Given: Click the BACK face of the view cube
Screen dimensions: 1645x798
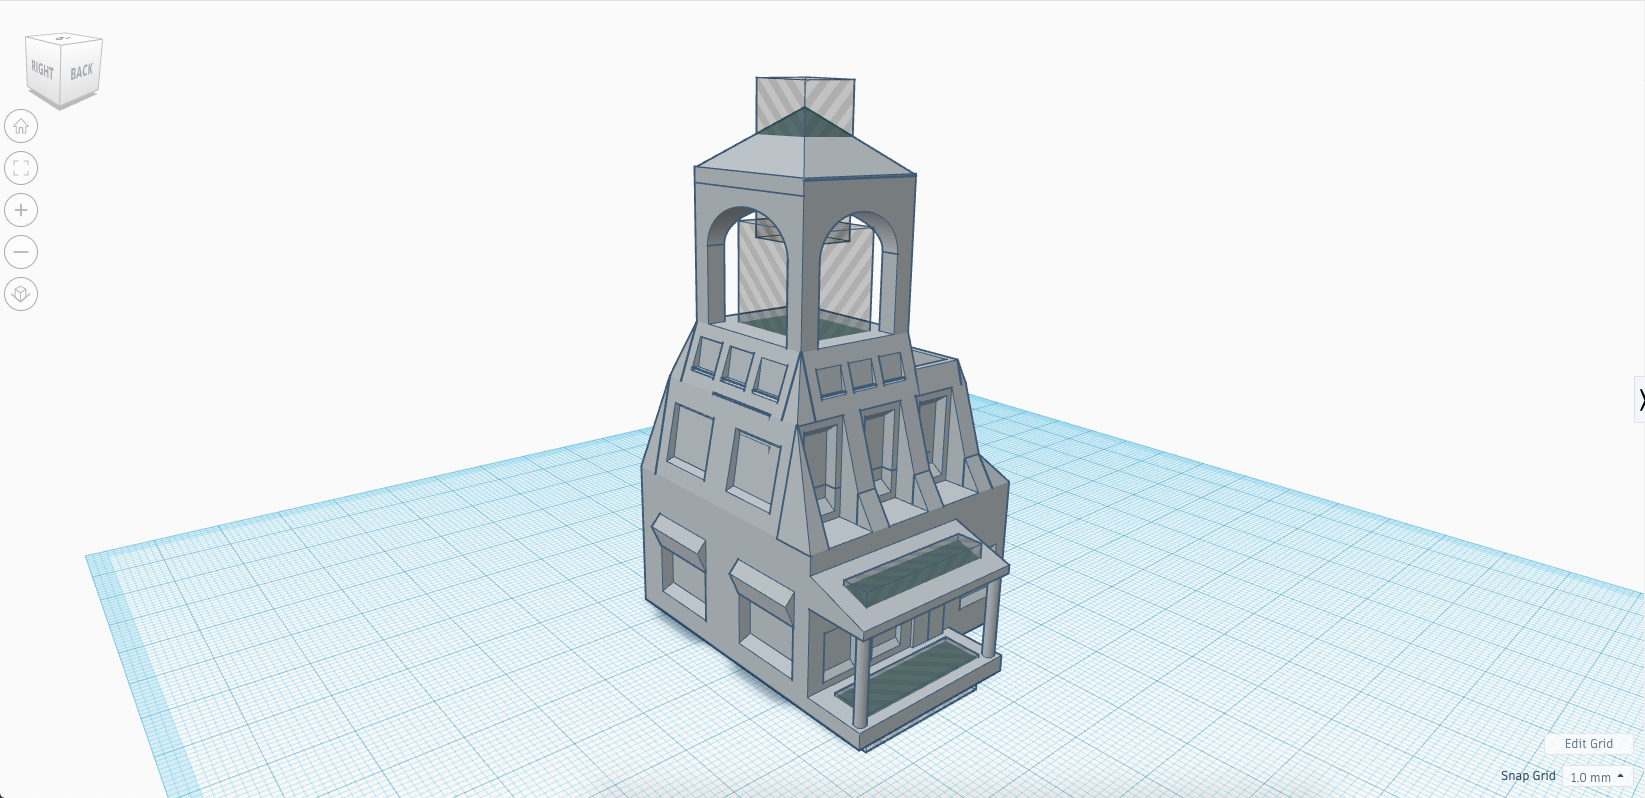Looking at the screenshot, I should [82, 71].
